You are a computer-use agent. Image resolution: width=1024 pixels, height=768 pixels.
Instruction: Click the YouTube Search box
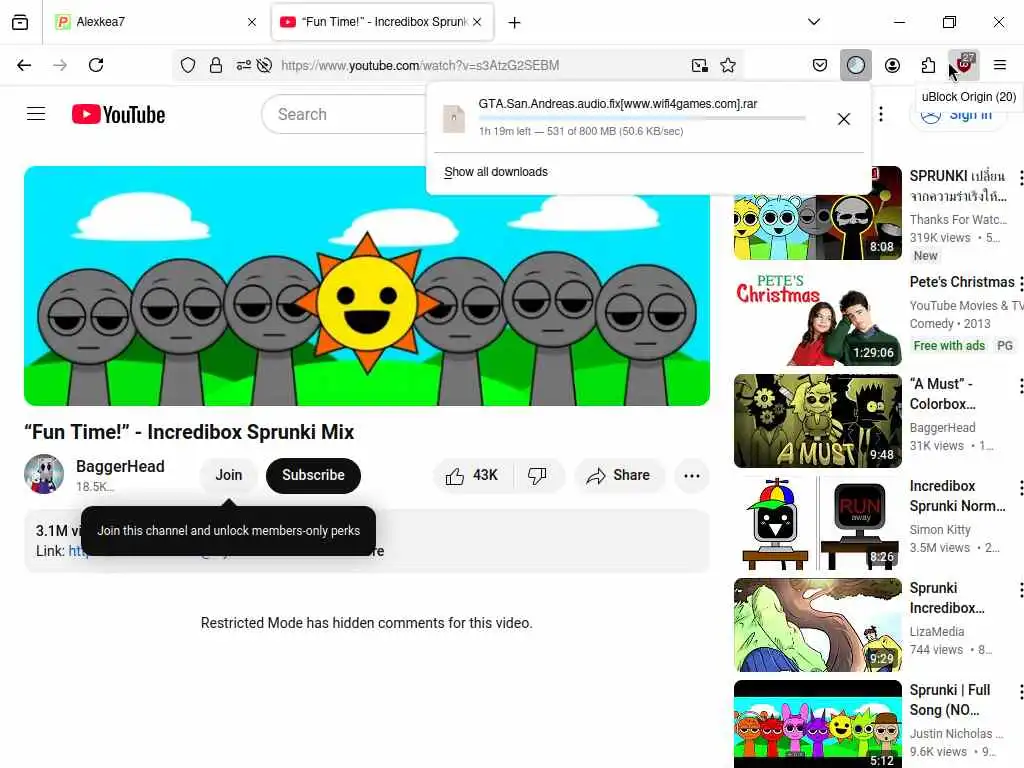[344, 114]
